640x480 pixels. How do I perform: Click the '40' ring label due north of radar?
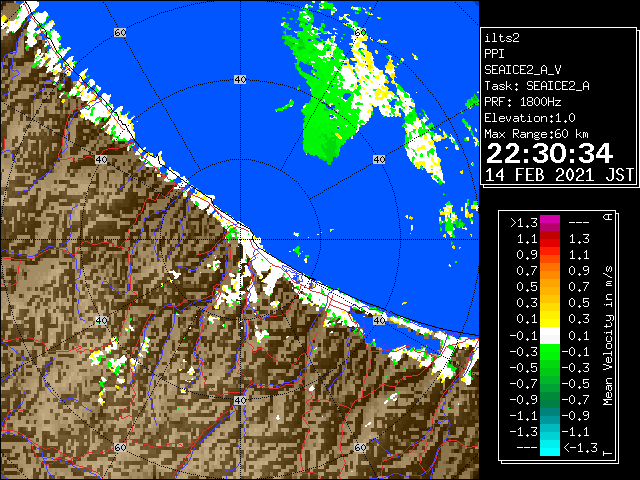[240, 80]
